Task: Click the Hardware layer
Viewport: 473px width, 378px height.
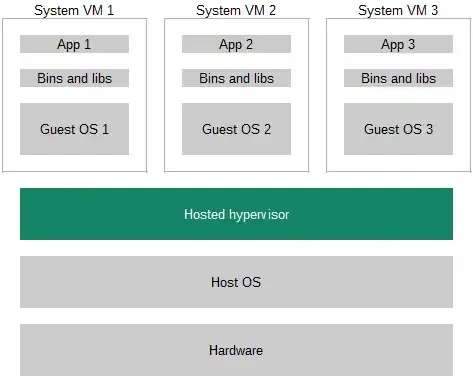Action: click(236, 350)
